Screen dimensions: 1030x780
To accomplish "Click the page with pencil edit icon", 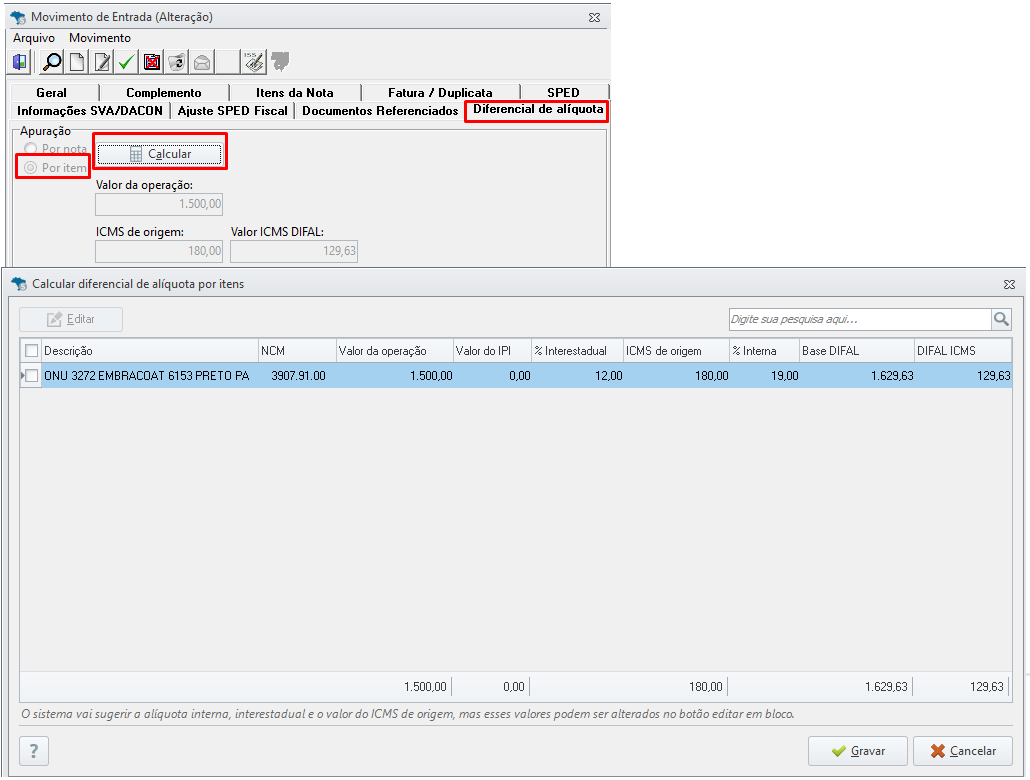I will (102, 62).
